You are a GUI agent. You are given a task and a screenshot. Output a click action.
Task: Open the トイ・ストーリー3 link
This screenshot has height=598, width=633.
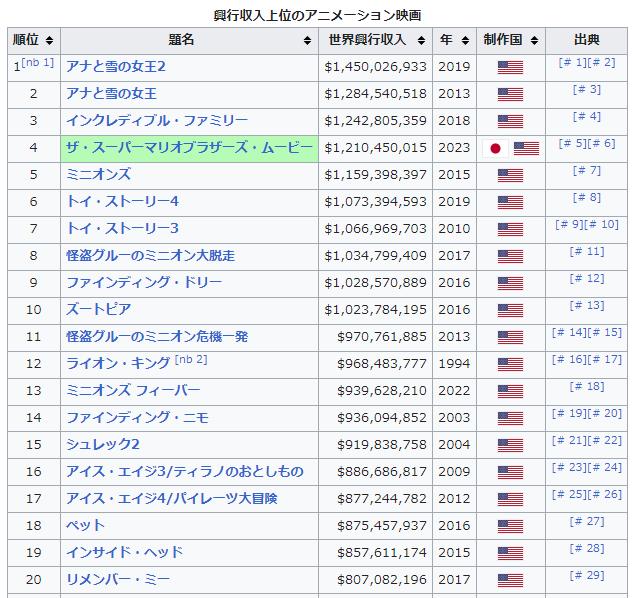pos(122,229)
